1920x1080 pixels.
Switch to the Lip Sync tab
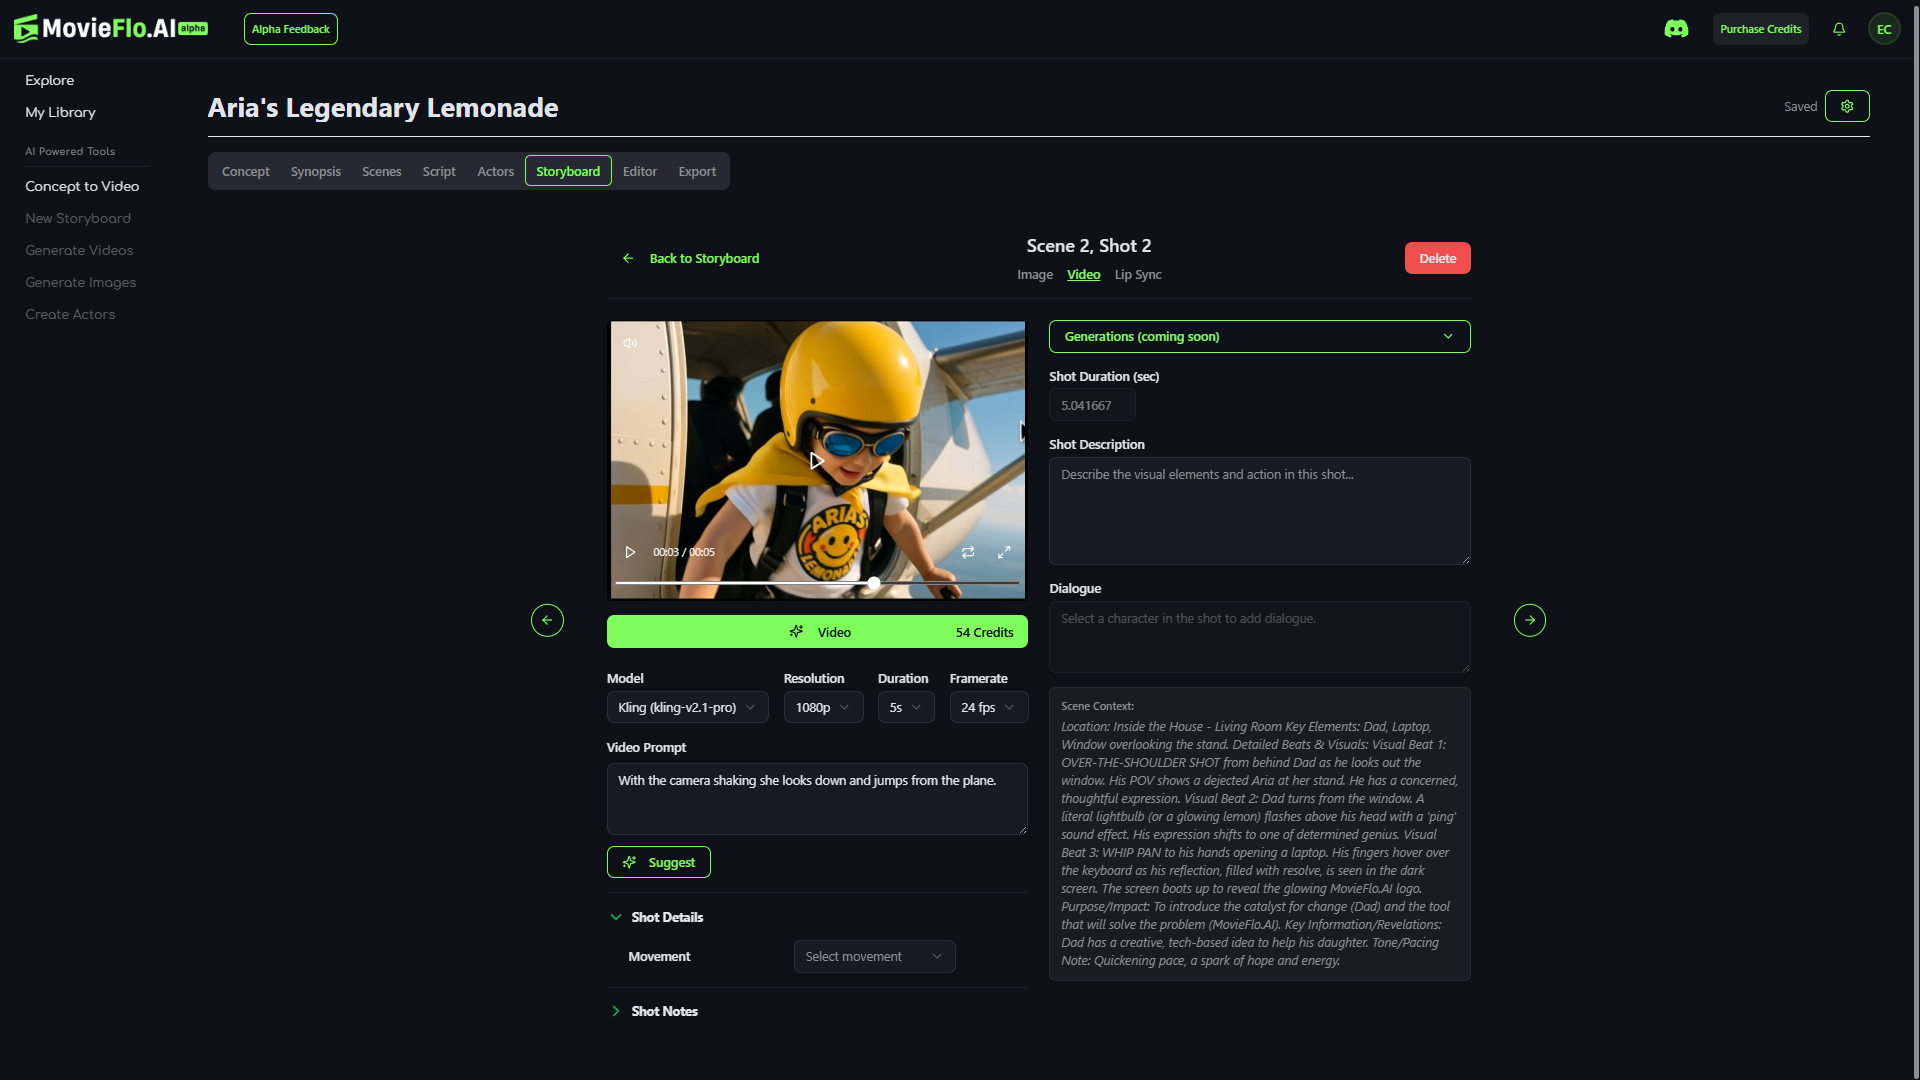[x=1137, y=274]
